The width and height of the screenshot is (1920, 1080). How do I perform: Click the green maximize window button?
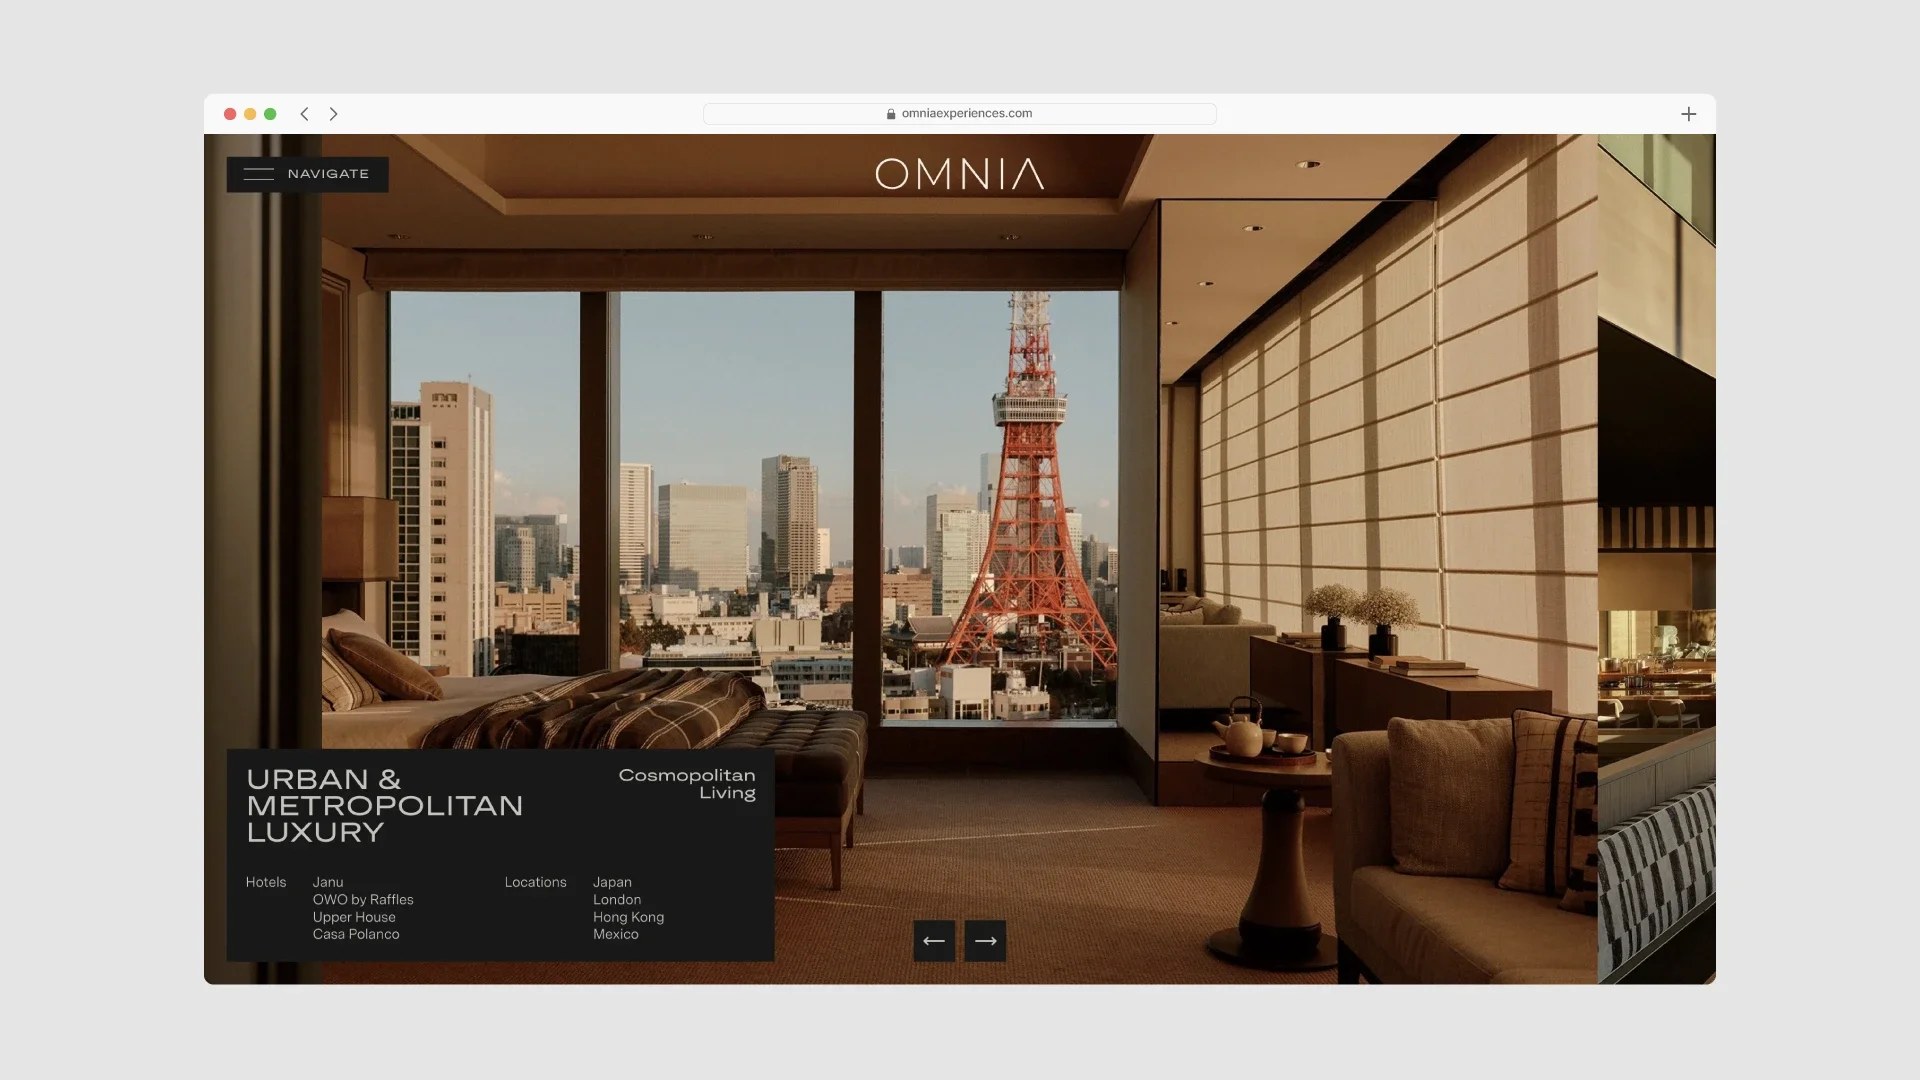tap(270, 114)
